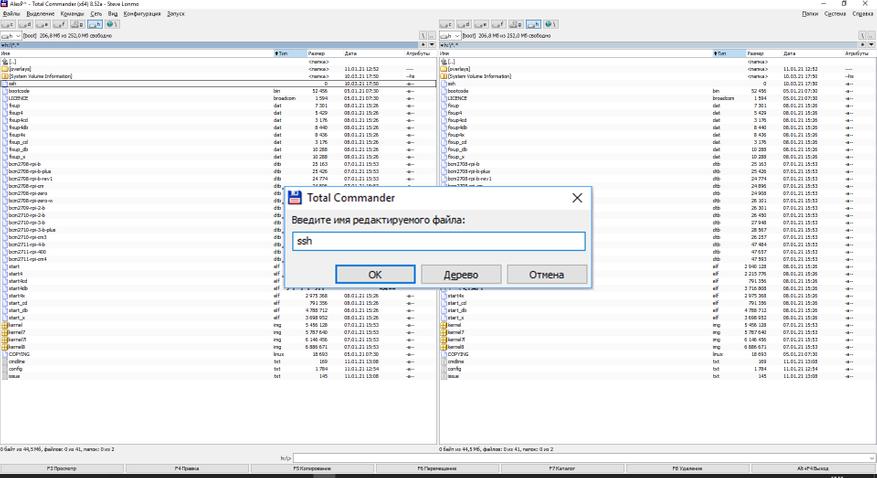Switch left panel to drive f
Screen dimensions: 877x478
(x=60, y=25)
